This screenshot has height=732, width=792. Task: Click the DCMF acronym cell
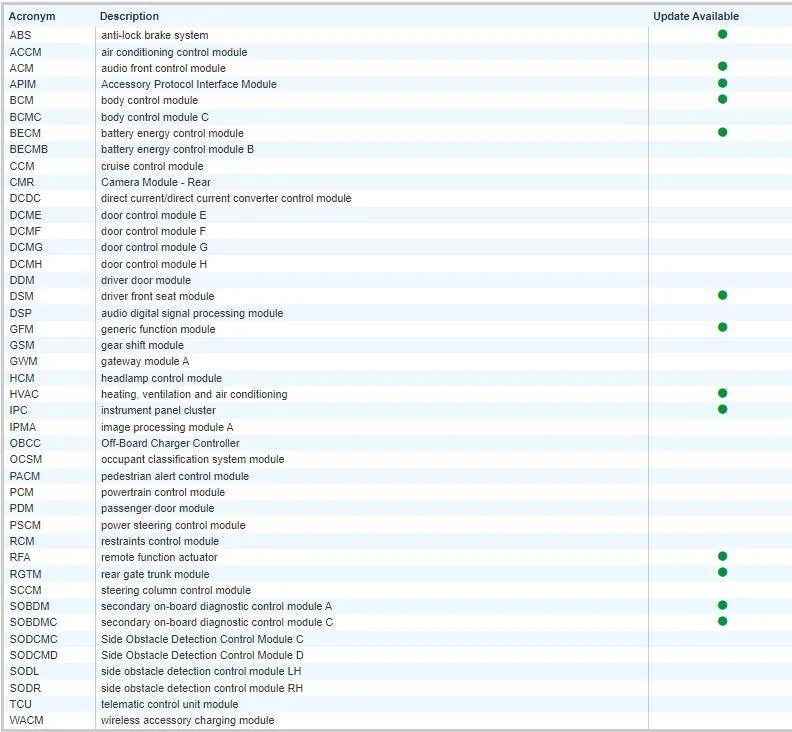pos(25,231)
